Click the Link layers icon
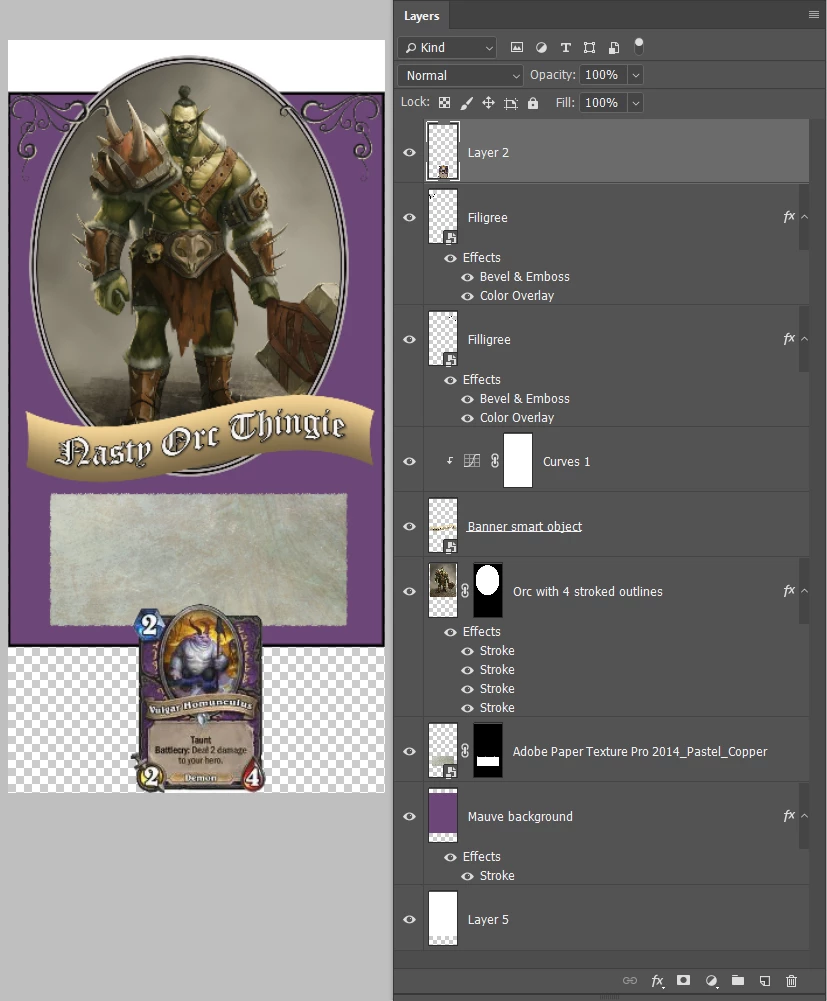Viewport: 827px width, 1001px height. click(630, 981)
